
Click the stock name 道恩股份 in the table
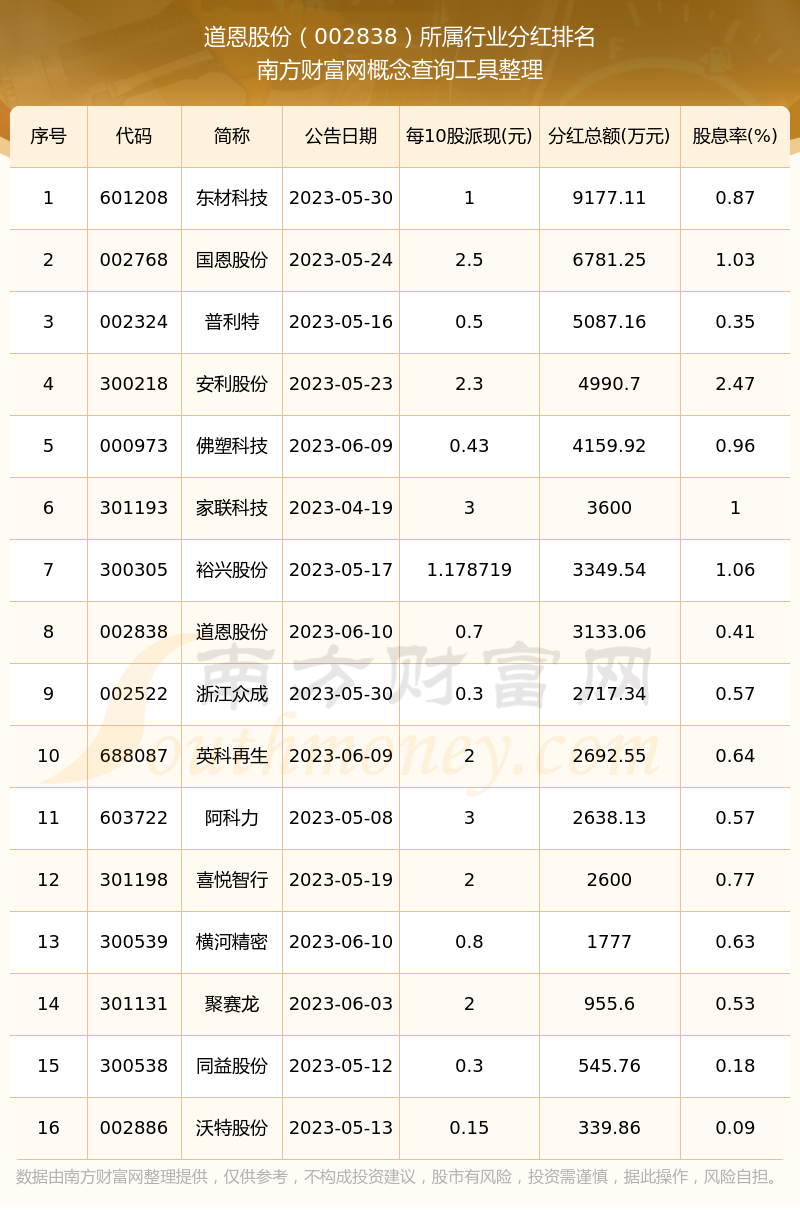232,632
